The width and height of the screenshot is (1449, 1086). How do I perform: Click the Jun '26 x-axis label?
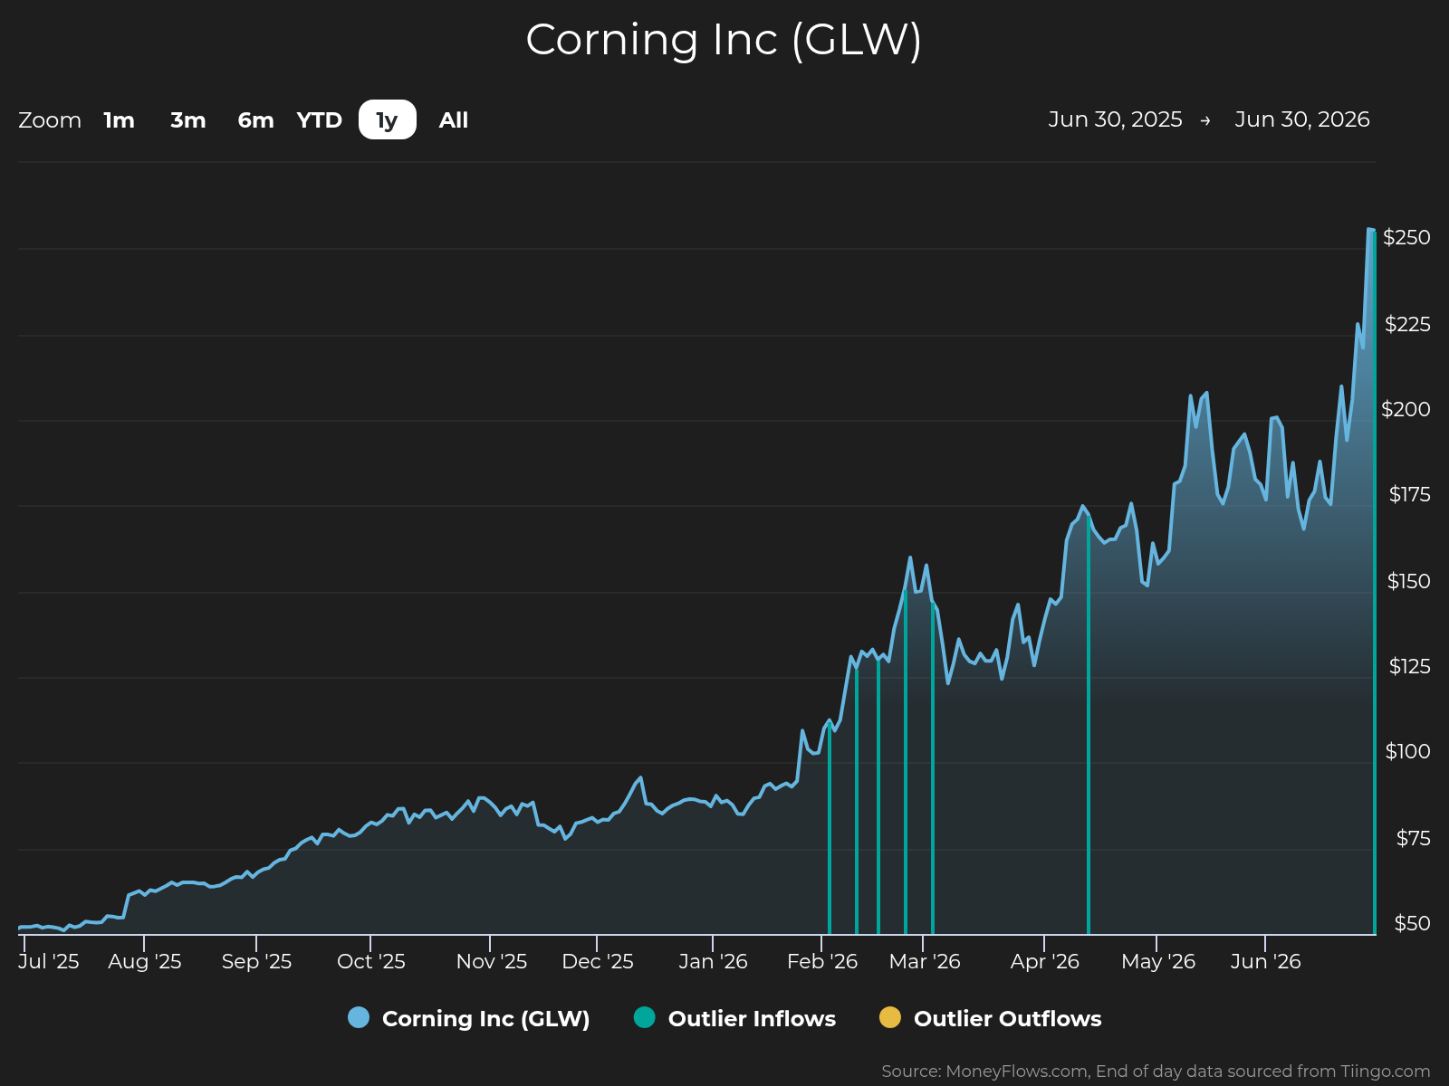pos(1266,961)
